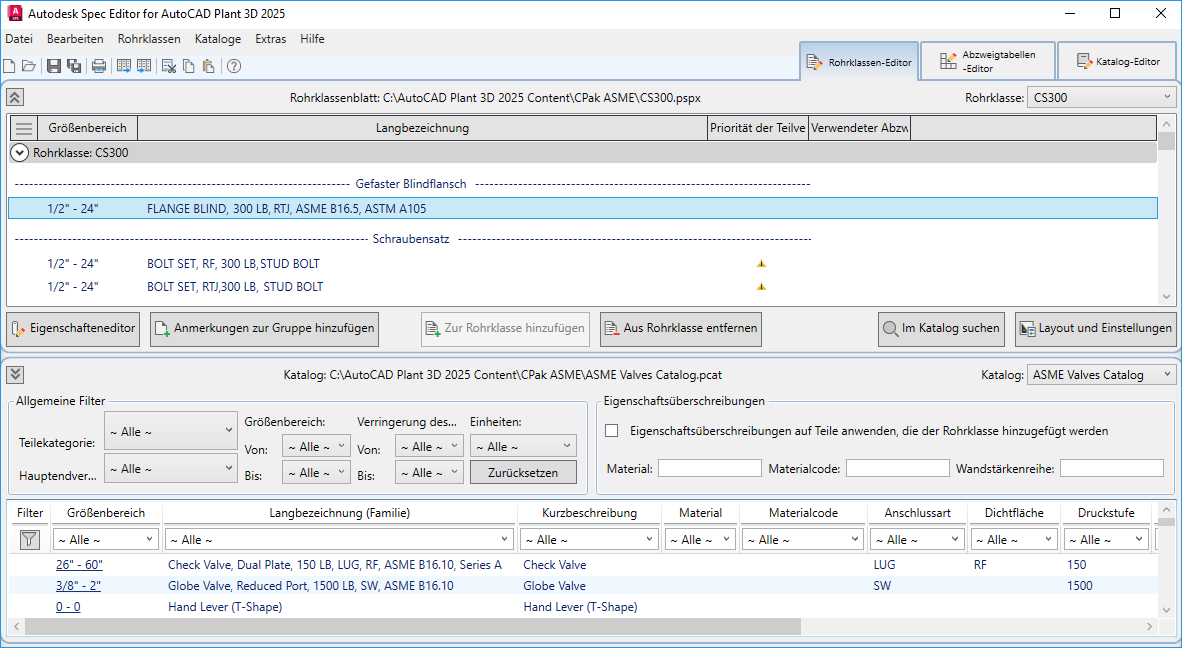Open the Bearbeiten menu

click(75, 38)
